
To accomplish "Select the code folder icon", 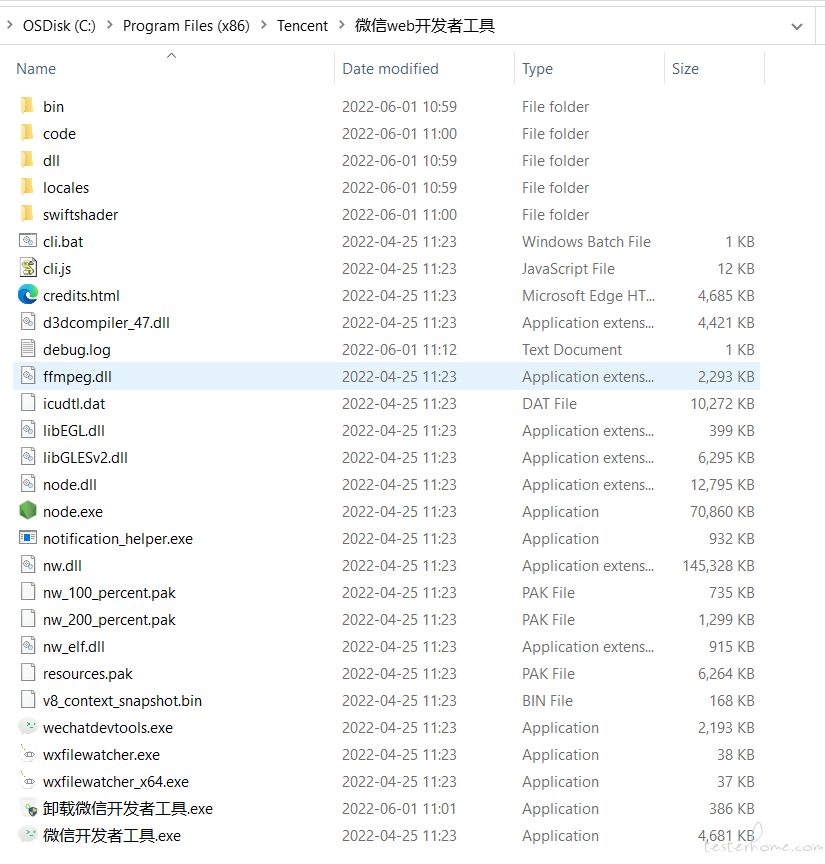I will tap(28, 133).
